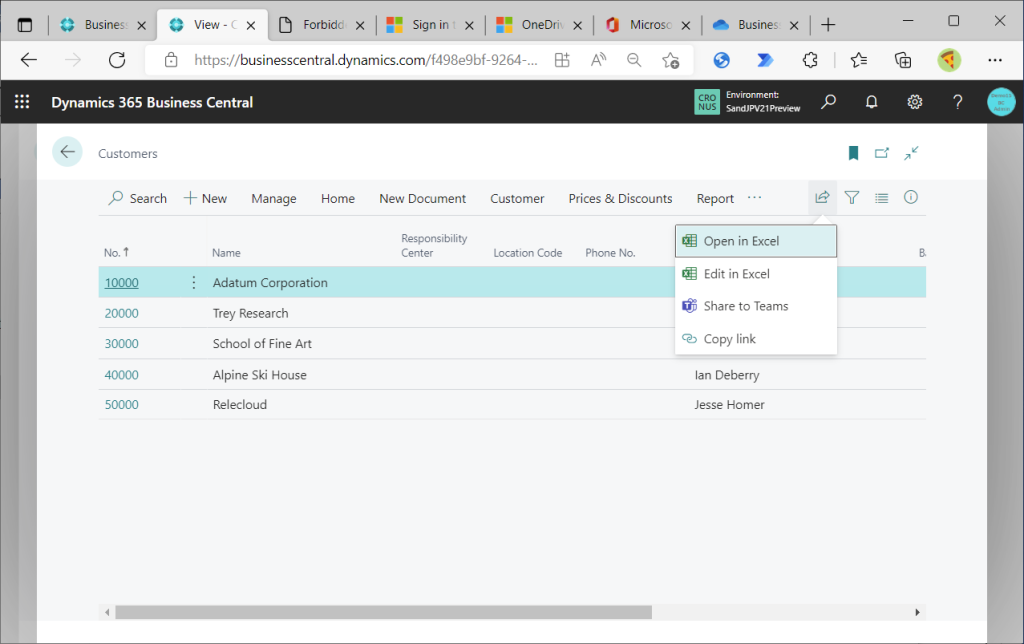
Task: Open page in new window icon
Action: (x=882, y=153)
